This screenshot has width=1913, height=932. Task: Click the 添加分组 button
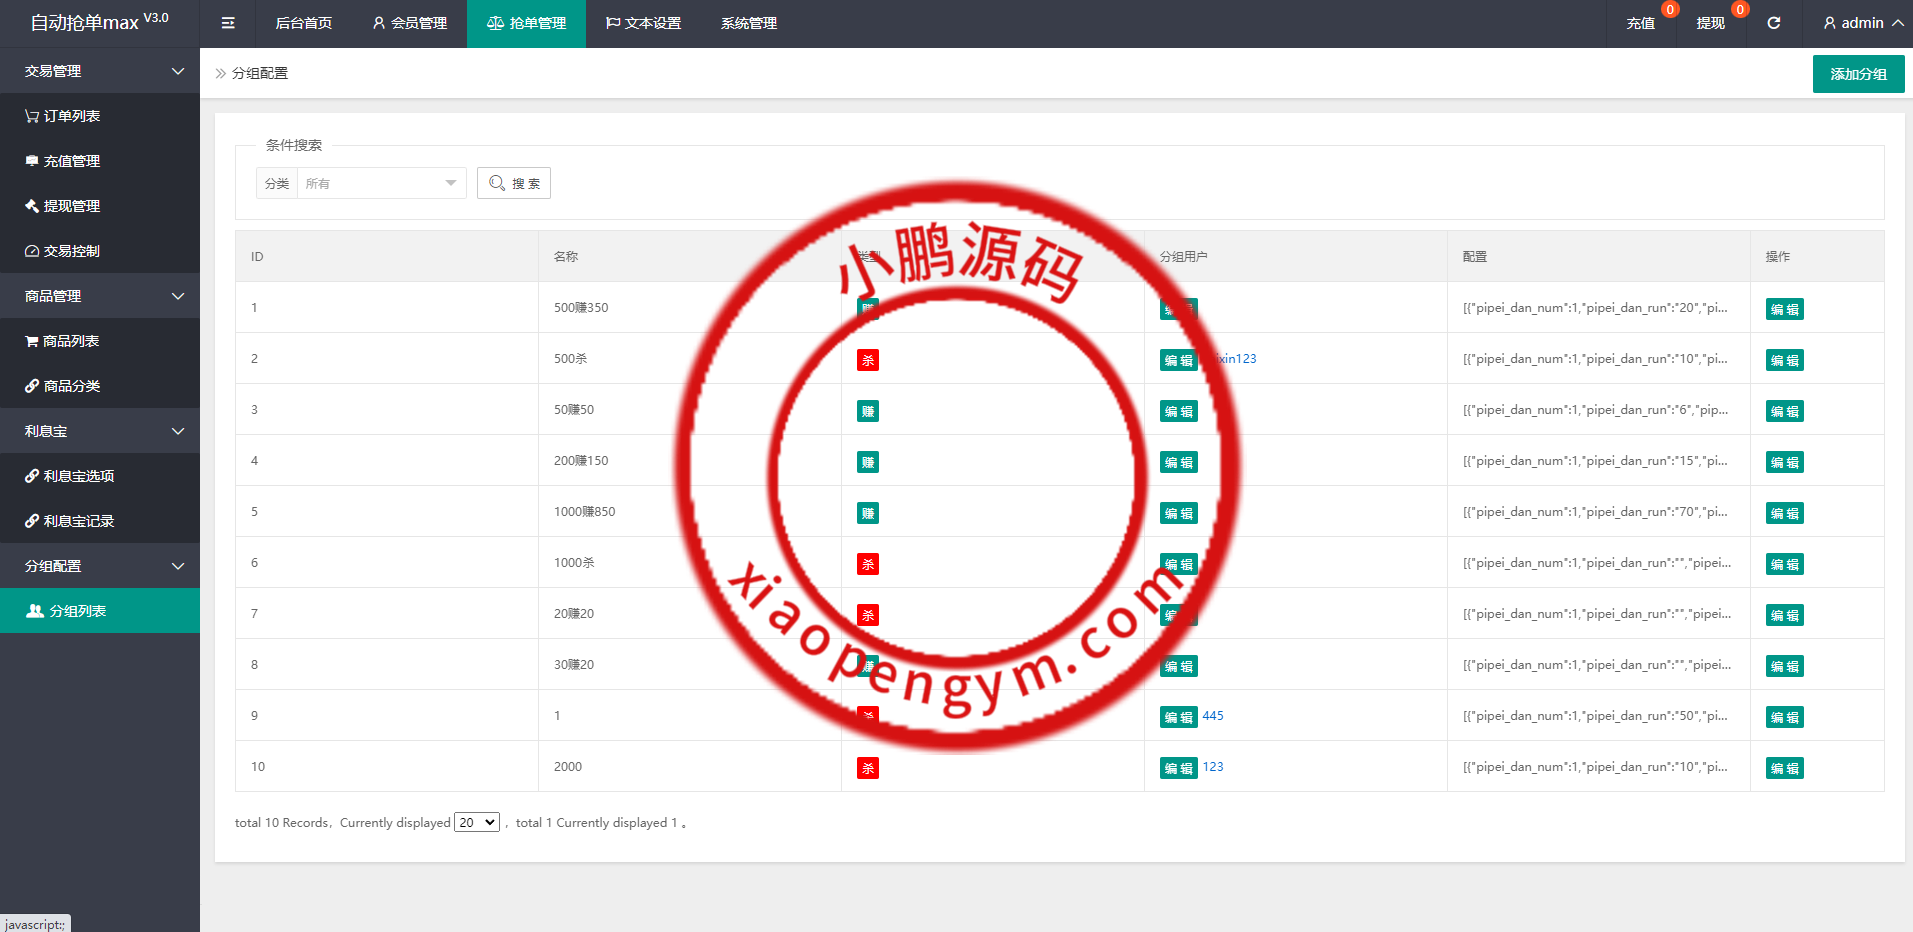(x=1858, y=74)
